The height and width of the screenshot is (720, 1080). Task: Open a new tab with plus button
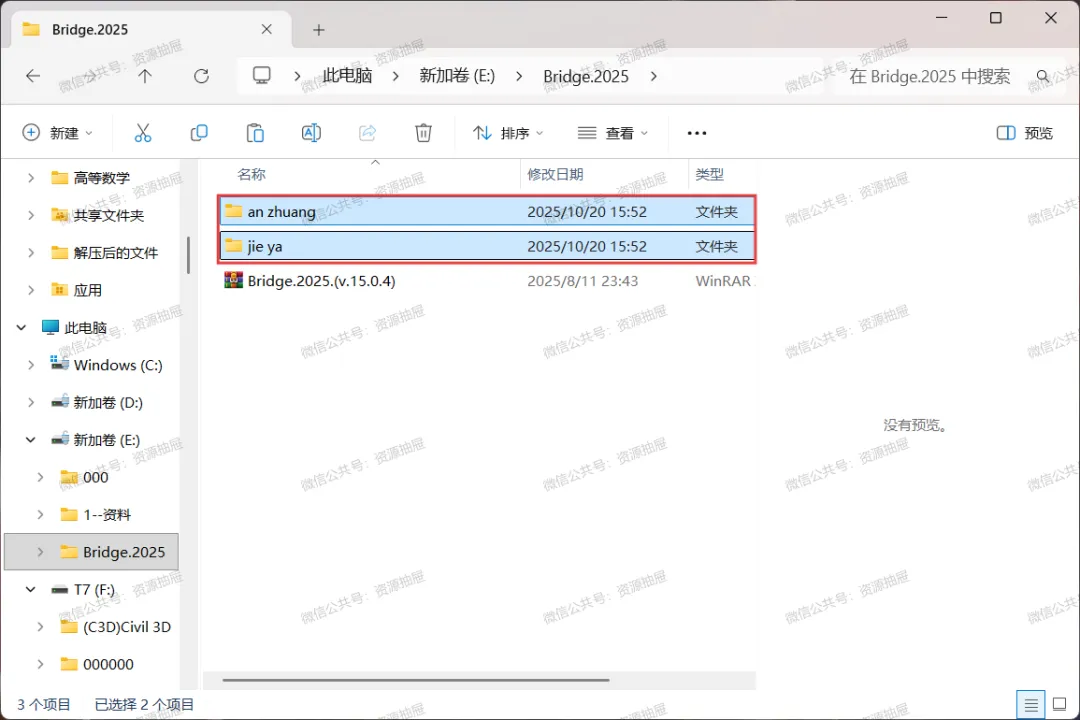coord(319,30)
